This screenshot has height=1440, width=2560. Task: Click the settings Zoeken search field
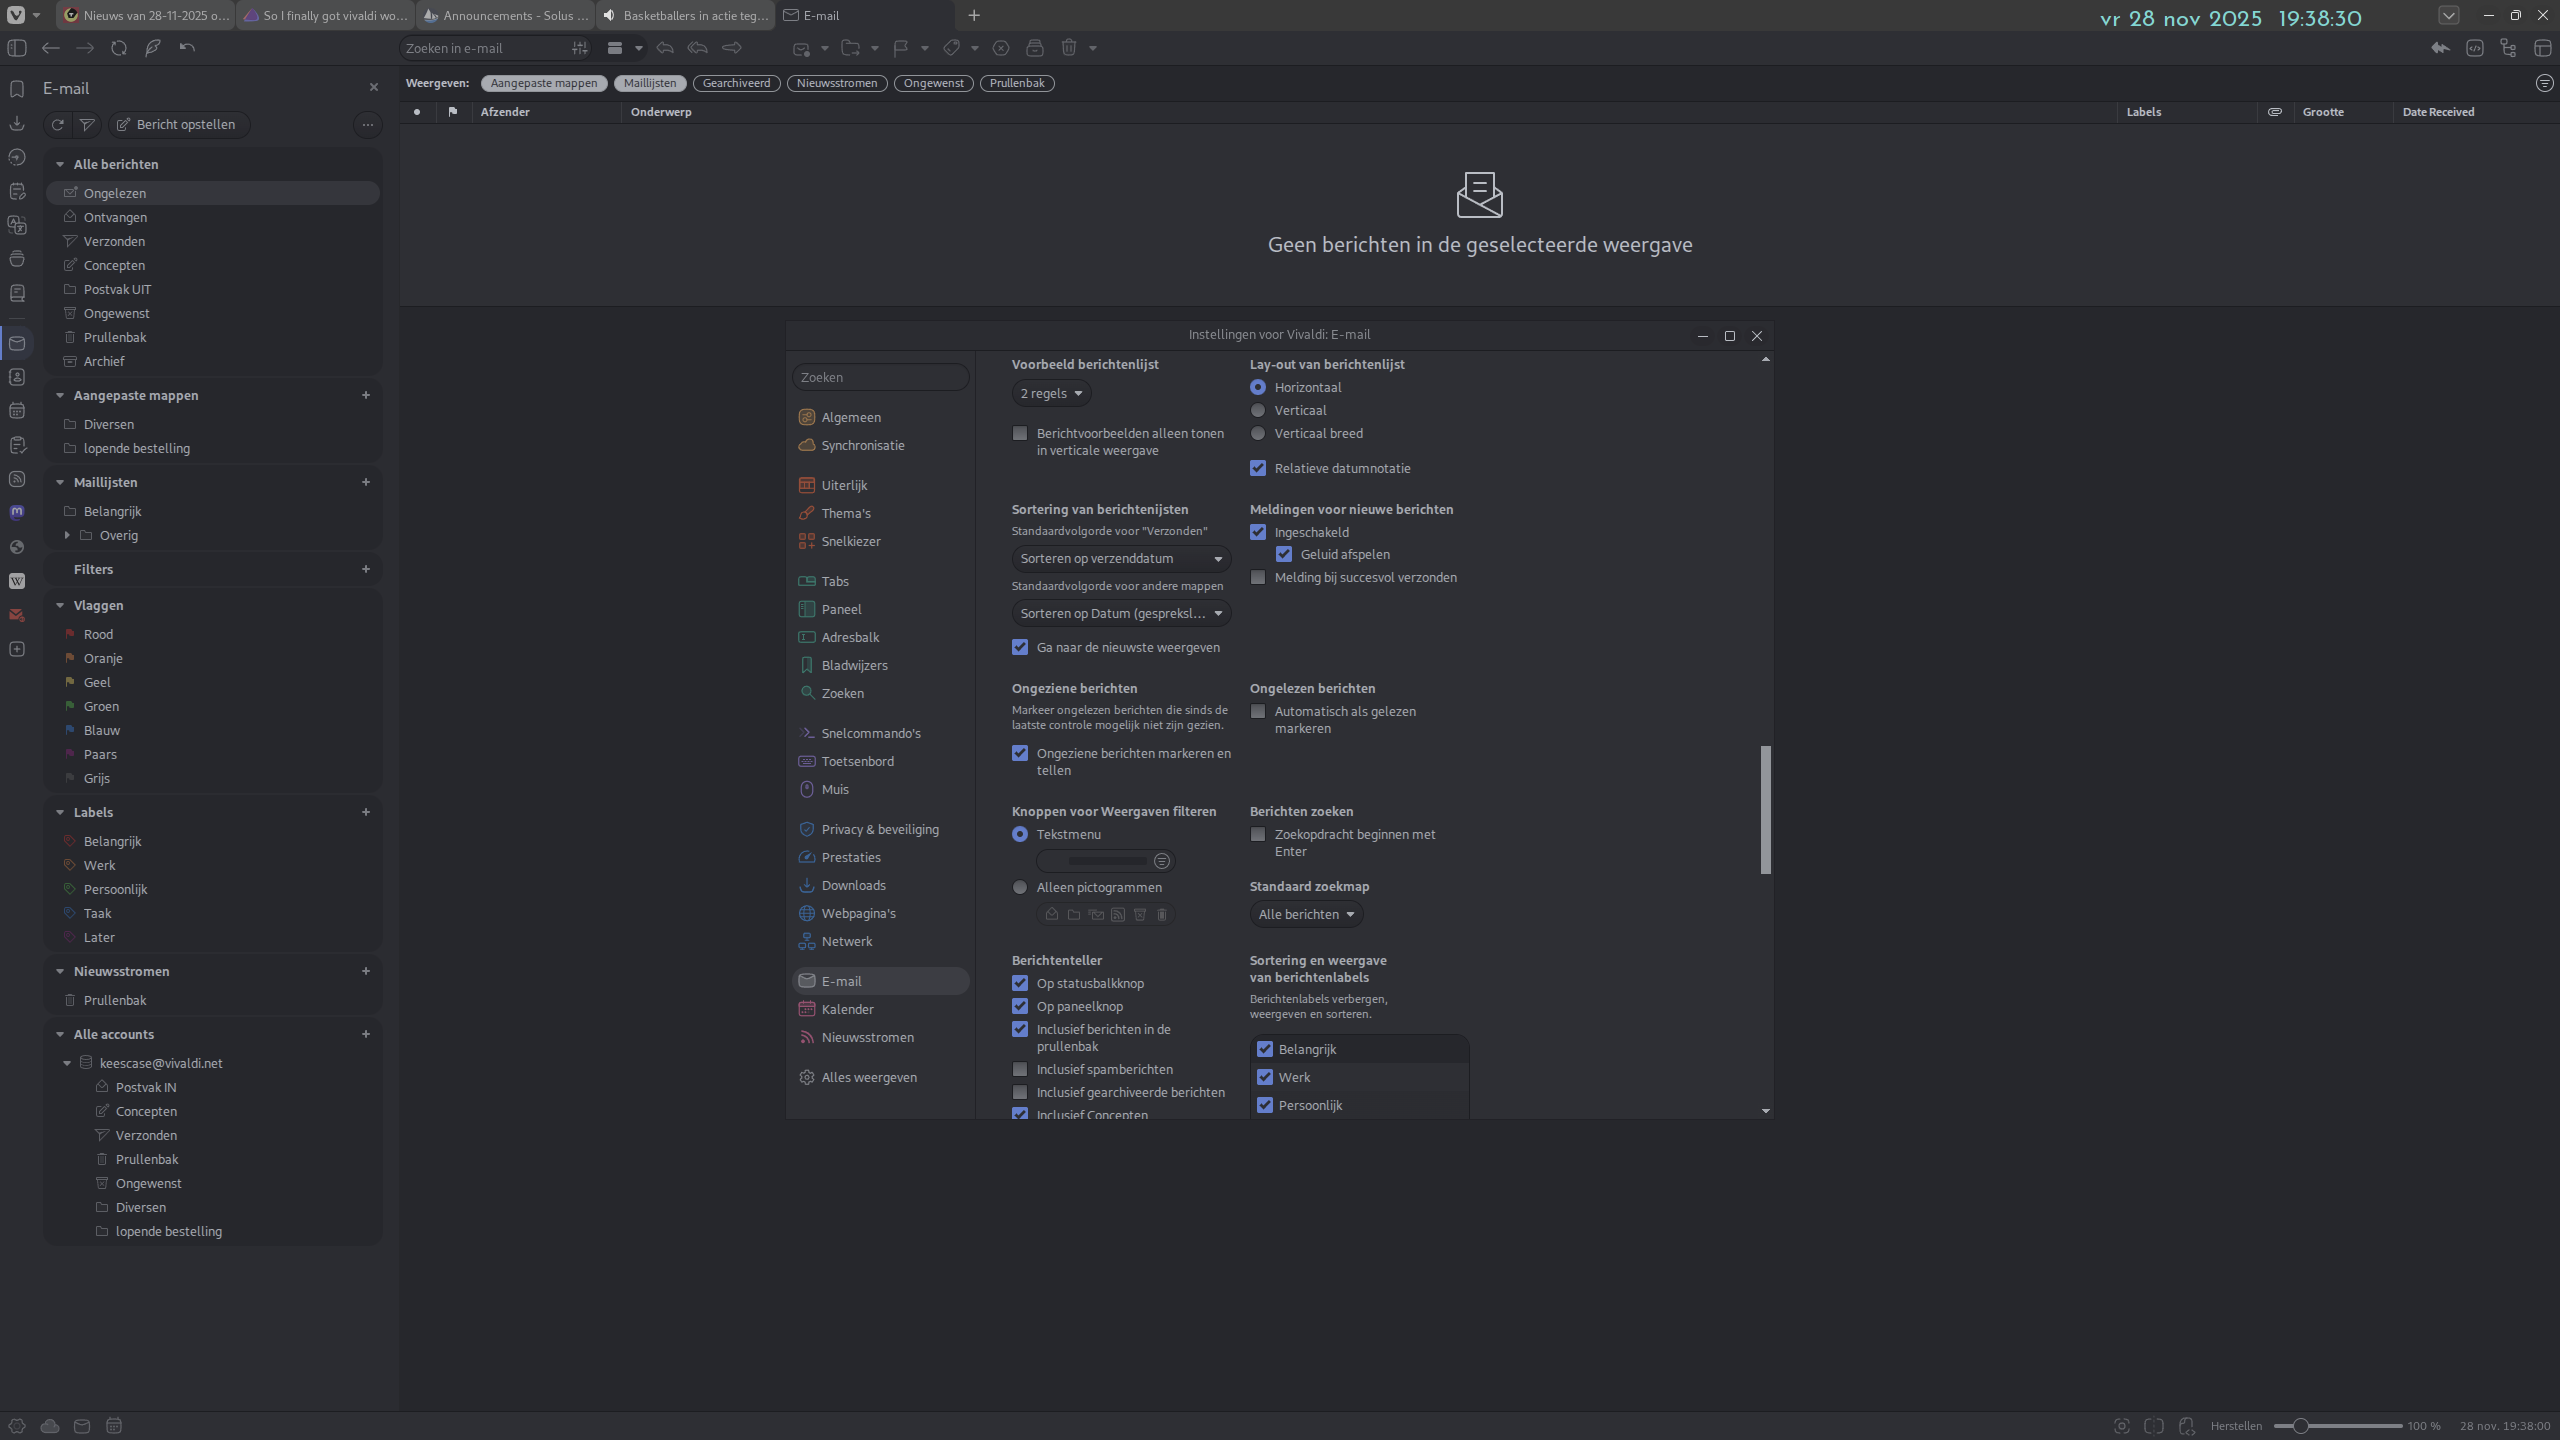[x=879, y=377]
